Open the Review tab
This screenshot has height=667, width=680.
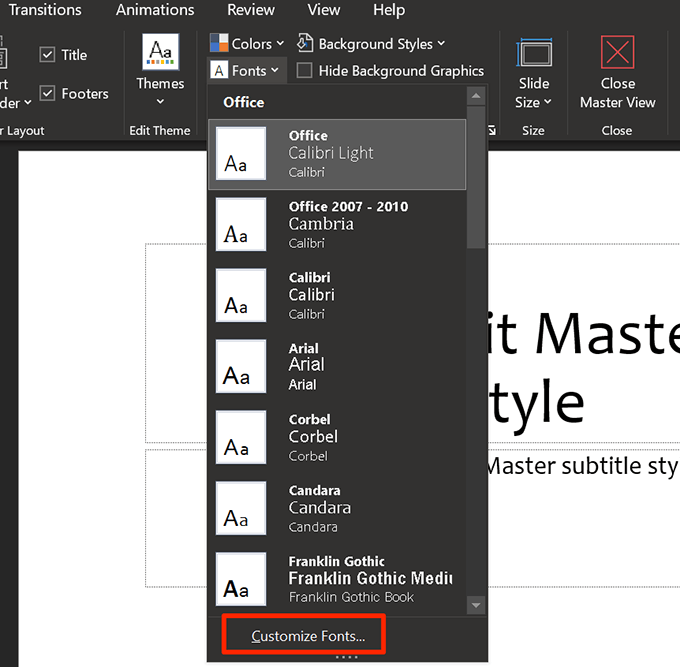[x=251, y=10]
